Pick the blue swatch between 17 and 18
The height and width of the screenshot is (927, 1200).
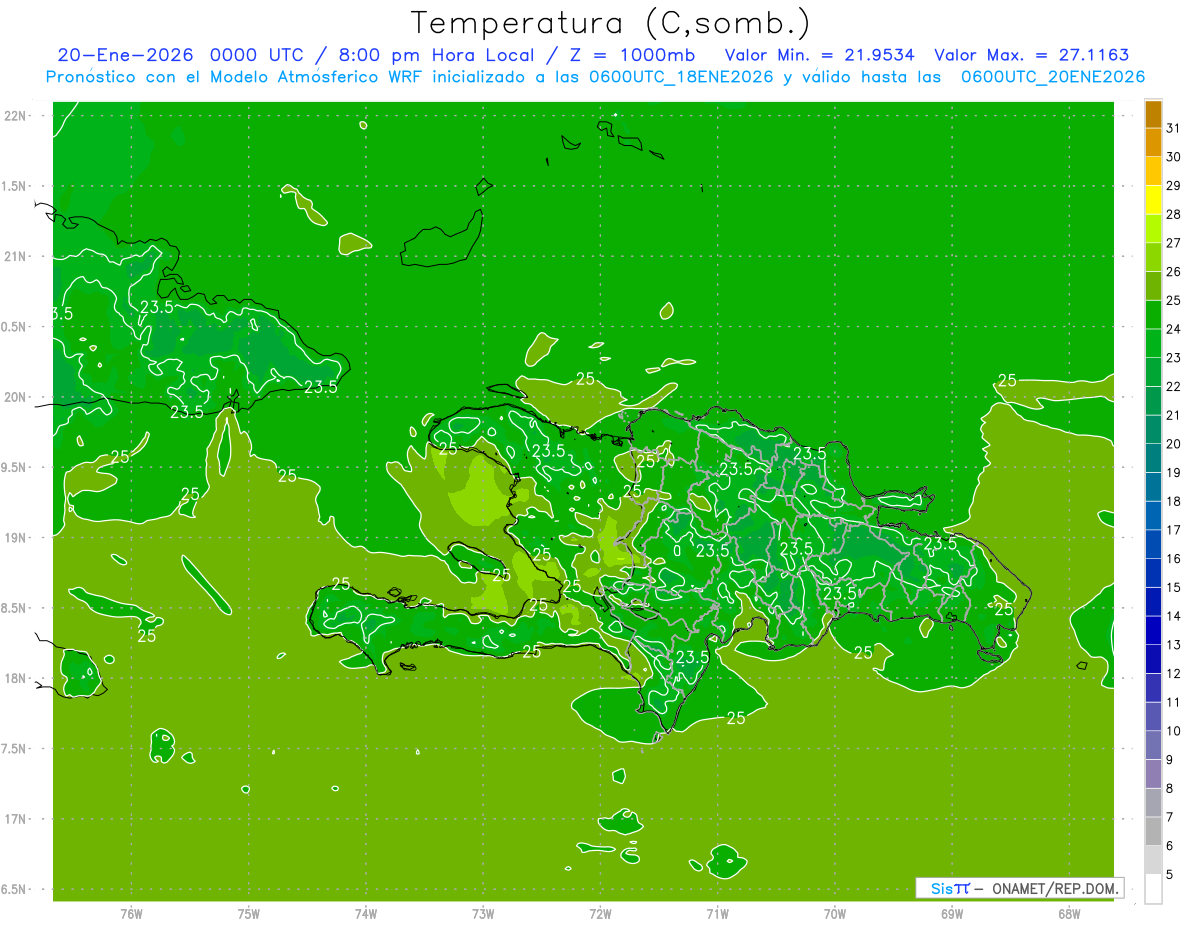1154,516
